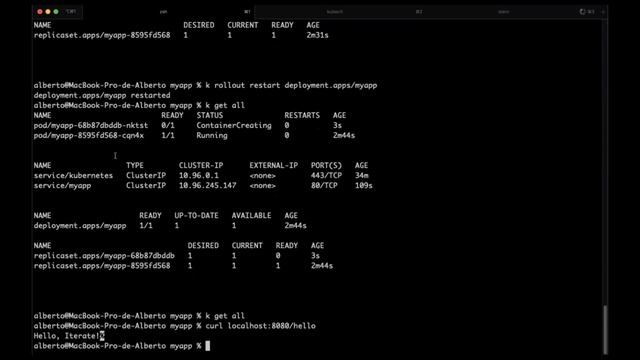
Task: Click the 'EXTERNAL-IP' column header
Action: point(273,165)
